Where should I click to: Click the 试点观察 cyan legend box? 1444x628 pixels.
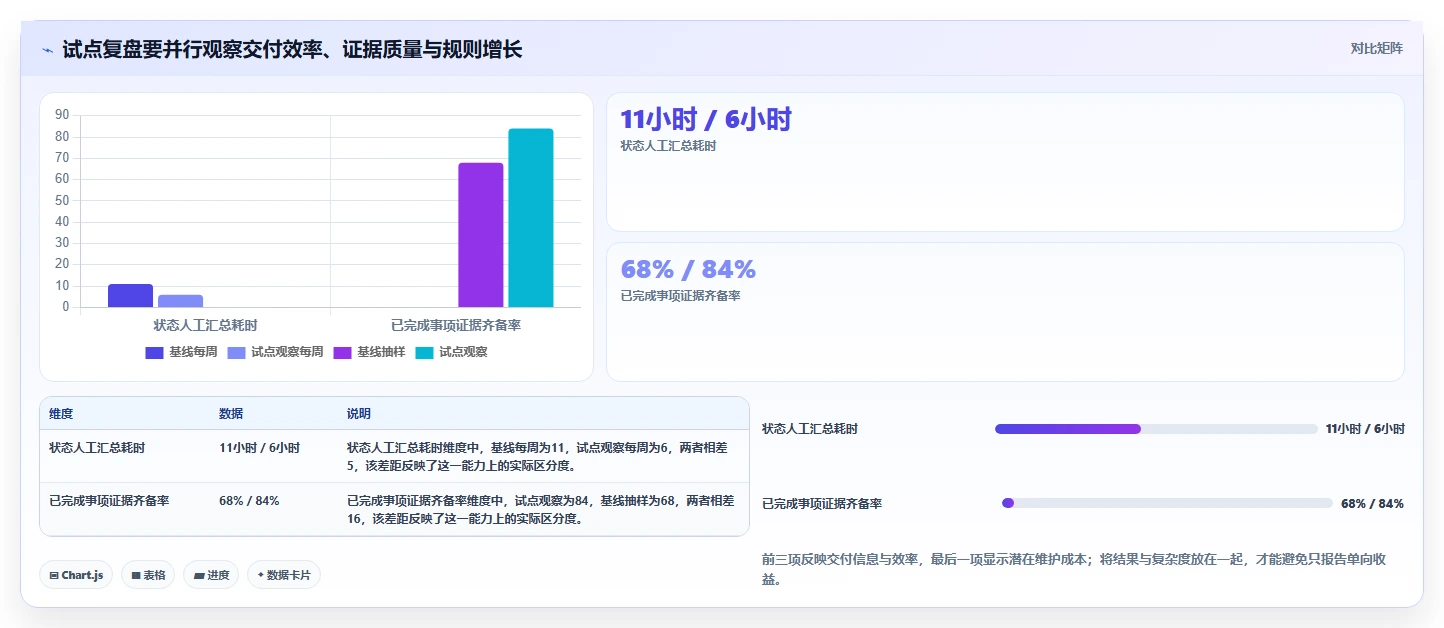coord(424,352)
